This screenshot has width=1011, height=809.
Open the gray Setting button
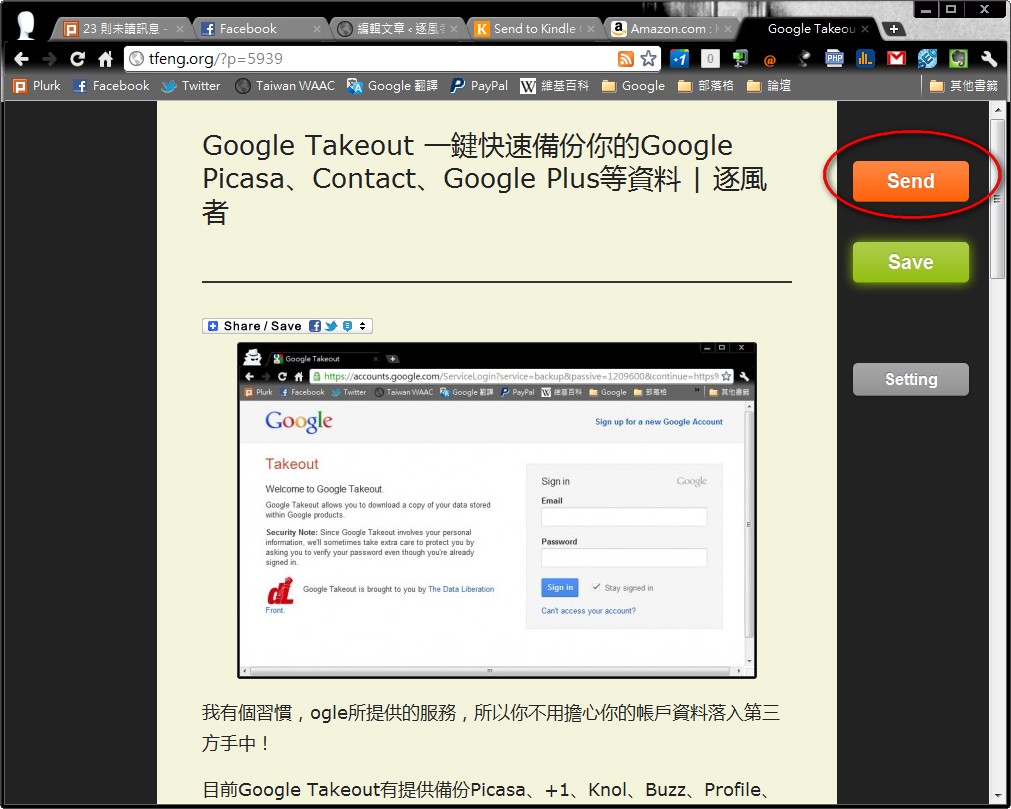(x=910, y=379)
